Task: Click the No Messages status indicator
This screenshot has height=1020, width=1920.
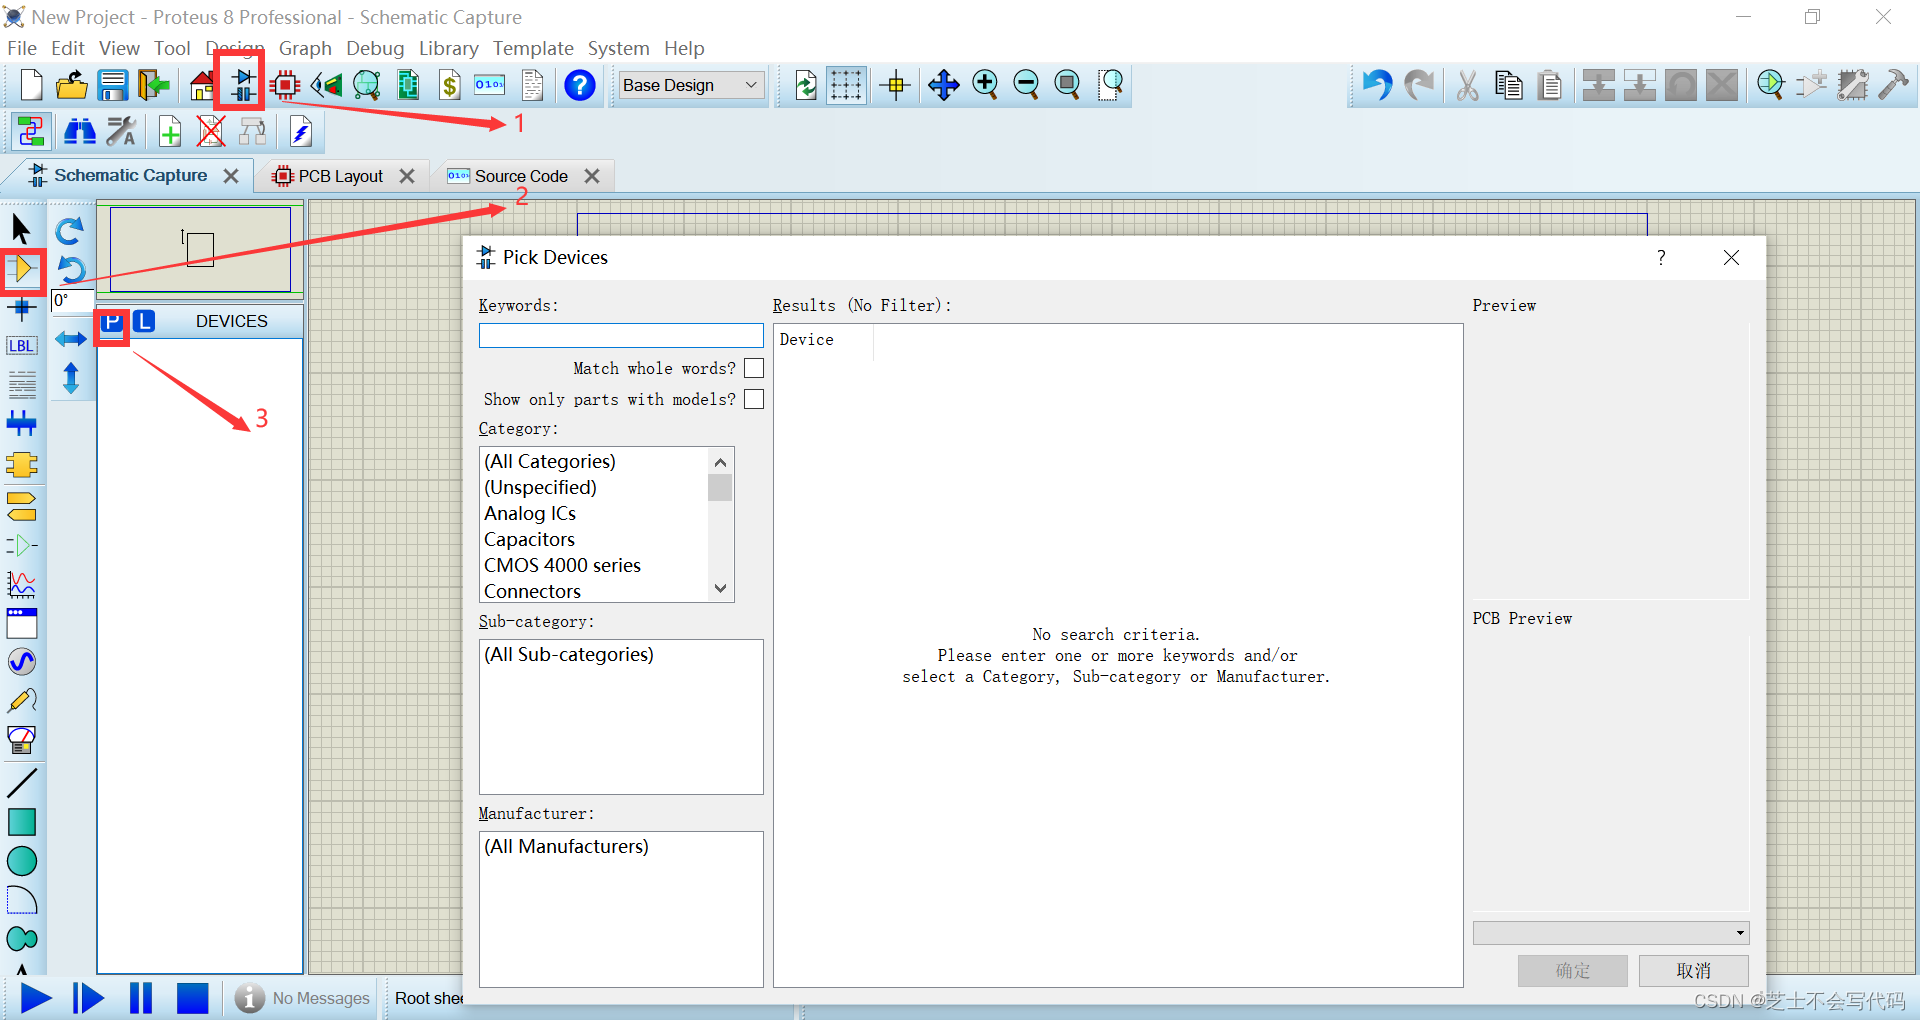Action: (x=302, y=998)
